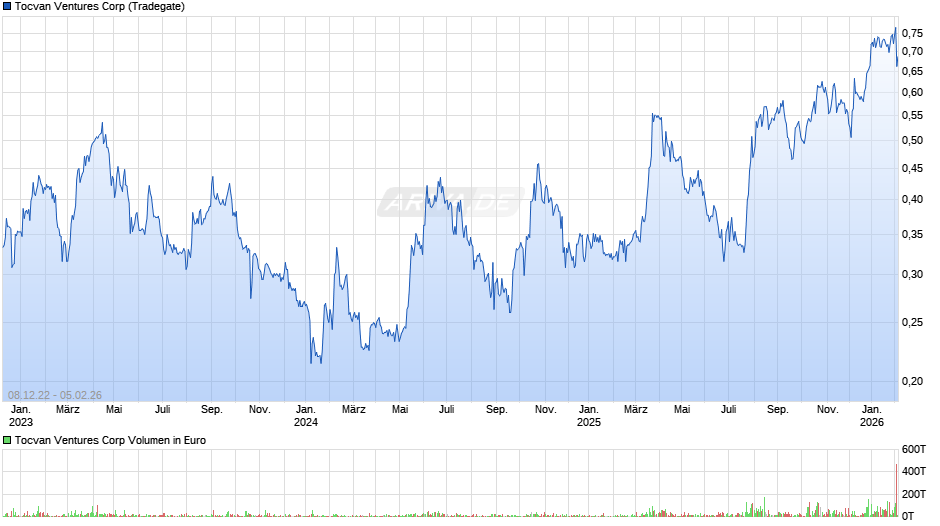Click the 0,75 price axis label
Screen dimensions: 940x526
coord(912,33)
